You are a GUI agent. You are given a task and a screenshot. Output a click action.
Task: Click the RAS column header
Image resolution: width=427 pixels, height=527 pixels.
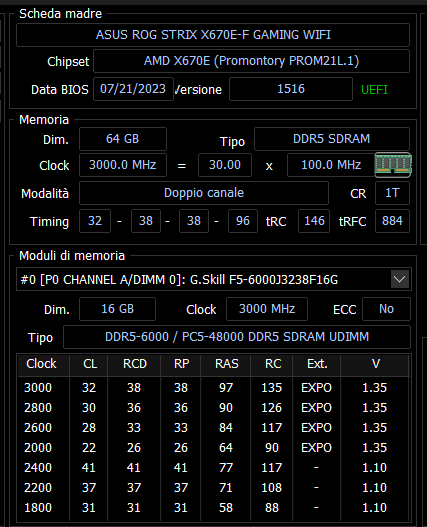click(x=226, y=364)
